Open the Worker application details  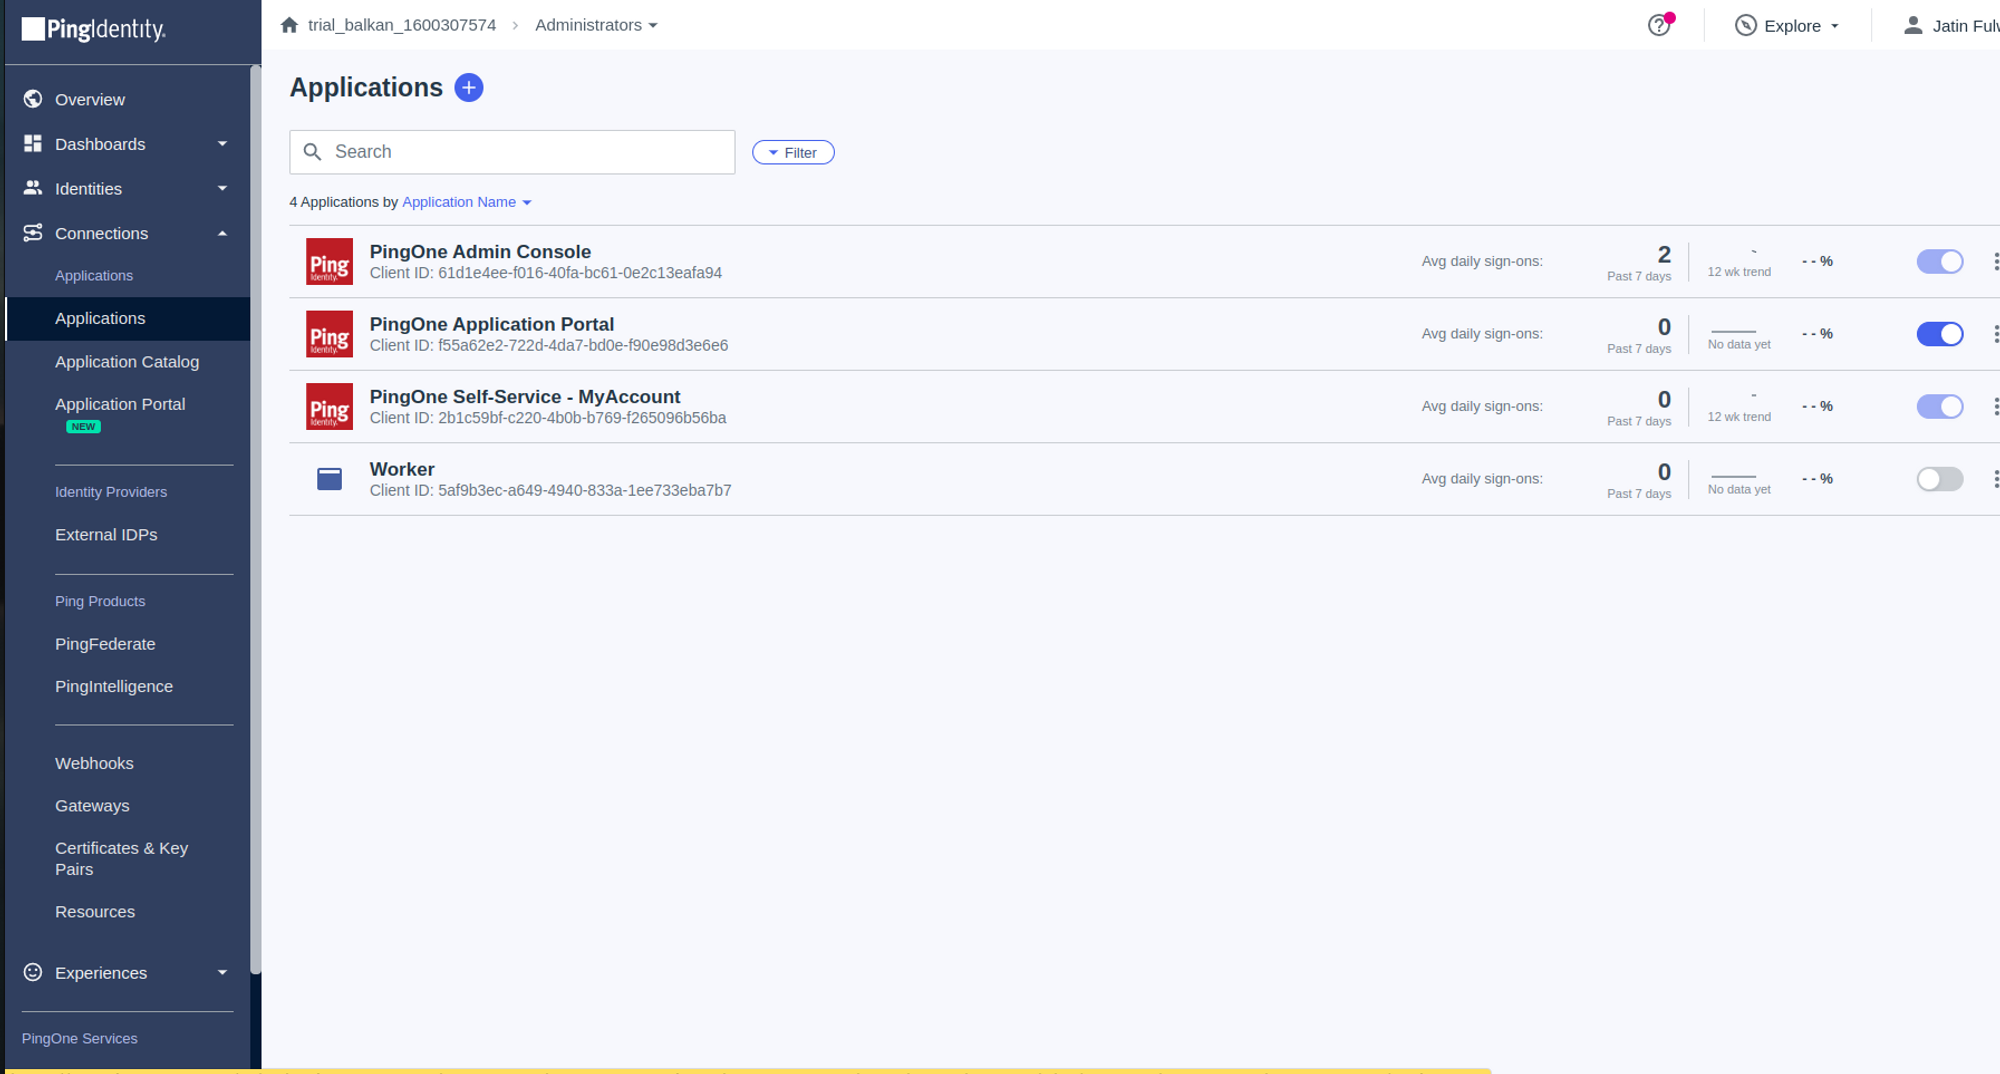coord(402,469)
